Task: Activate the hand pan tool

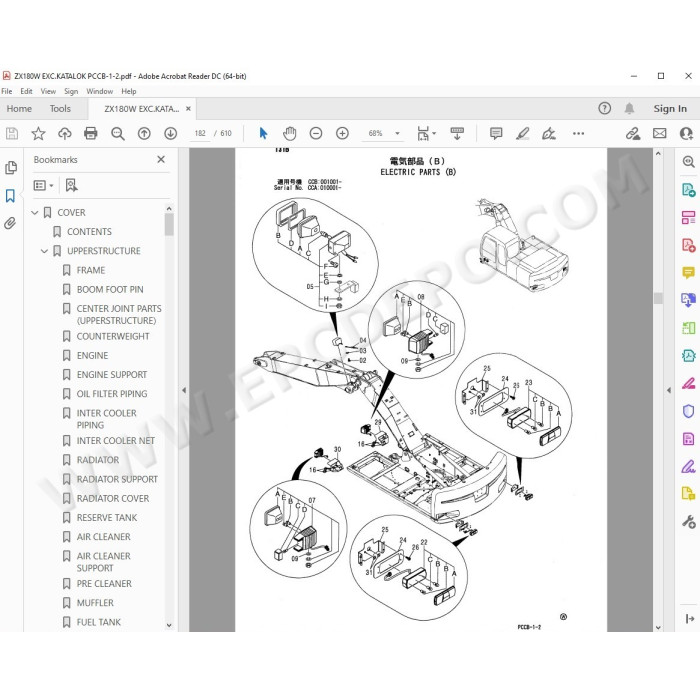Action: click(x=290, y=133)
